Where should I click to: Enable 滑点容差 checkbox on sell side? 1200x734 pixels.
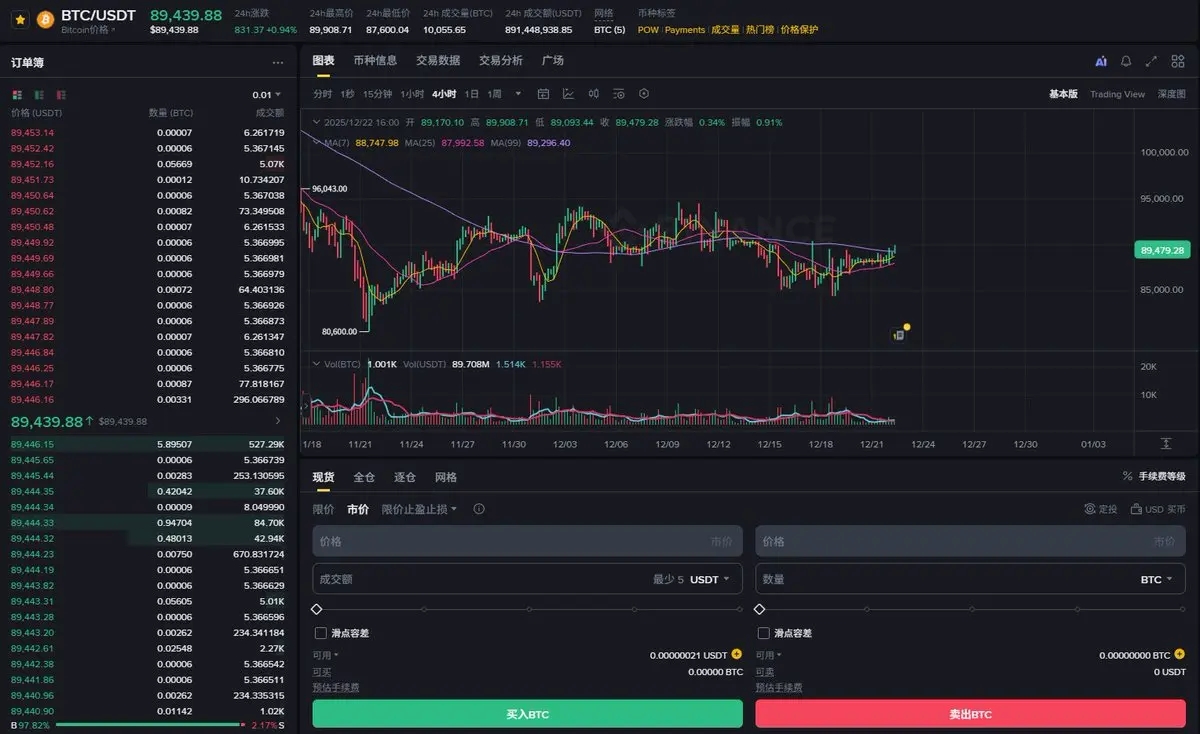point(764,633)
